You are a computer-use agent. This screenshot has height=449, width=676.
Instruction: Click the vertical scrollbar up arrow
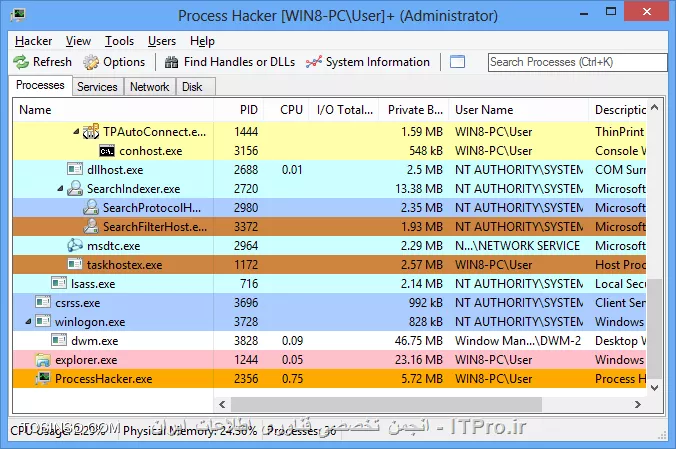(654, 107)
